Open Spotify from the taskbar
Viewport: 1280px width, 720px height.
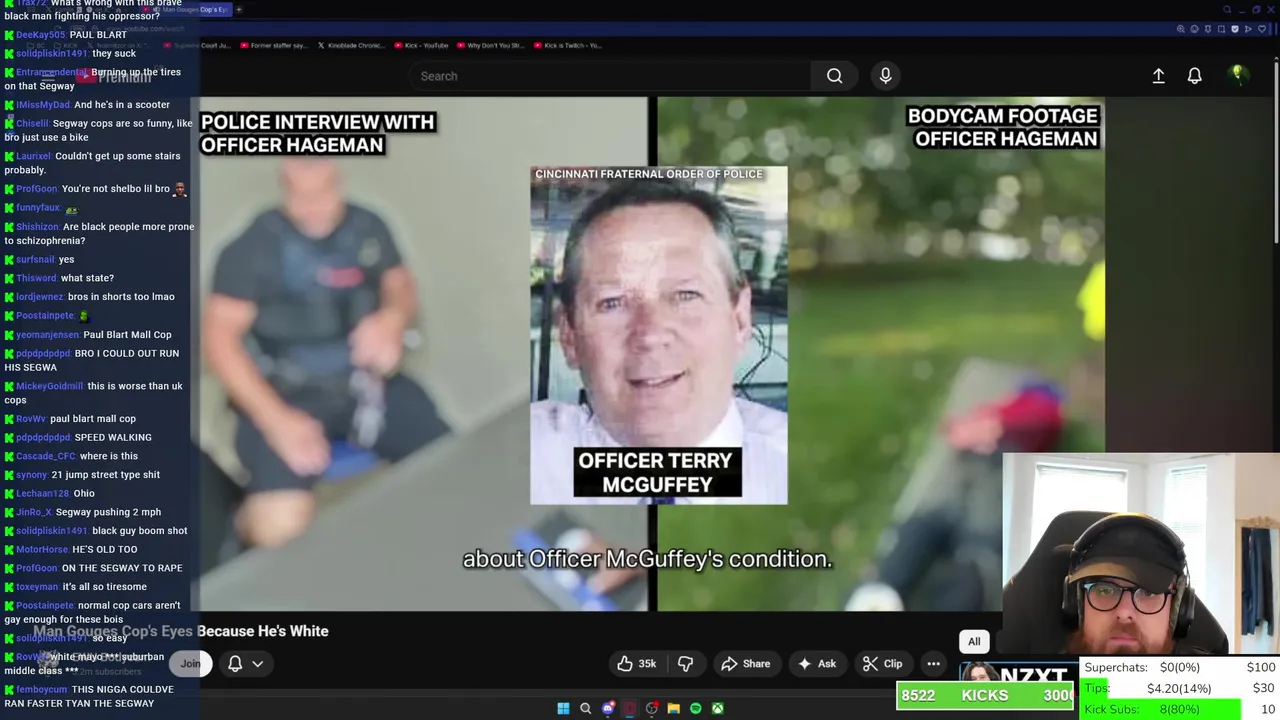[696, 708]
